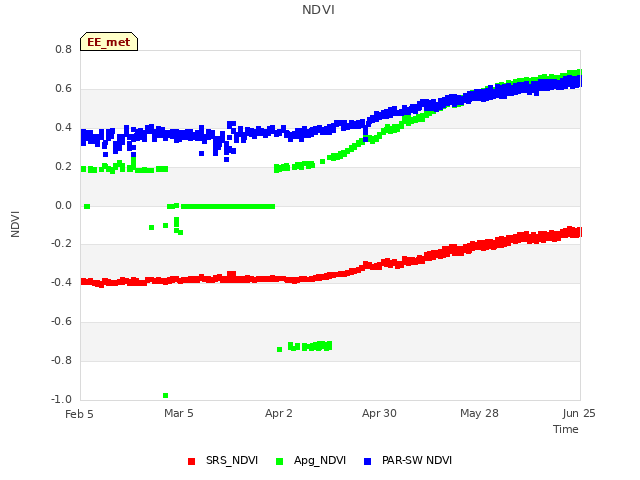Click the 0.4 y-axis label
The height and width of the screenshot is (480, 640).
pyautogui.click(x=63, y=127)
